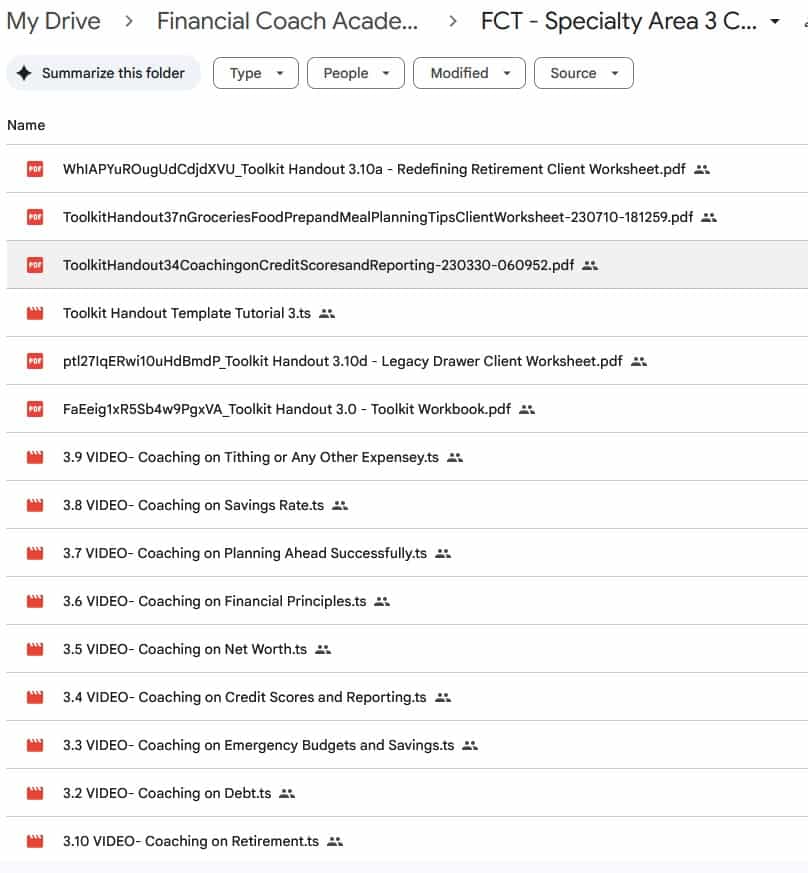The width and height of the screenshot is (808, 873).
Task: Click PDF icon beside Toolkit Workbook file
Action: (35, 409)
